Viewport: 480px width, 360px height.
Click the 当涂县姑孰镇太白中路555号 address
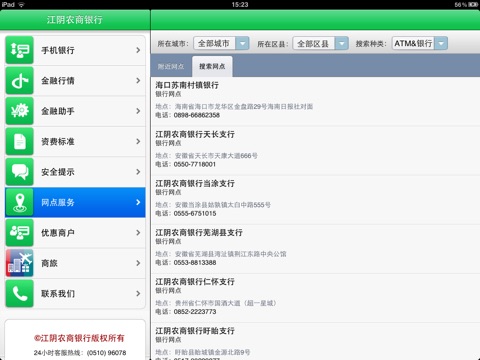pyautogui.click(x=223, y=205)
